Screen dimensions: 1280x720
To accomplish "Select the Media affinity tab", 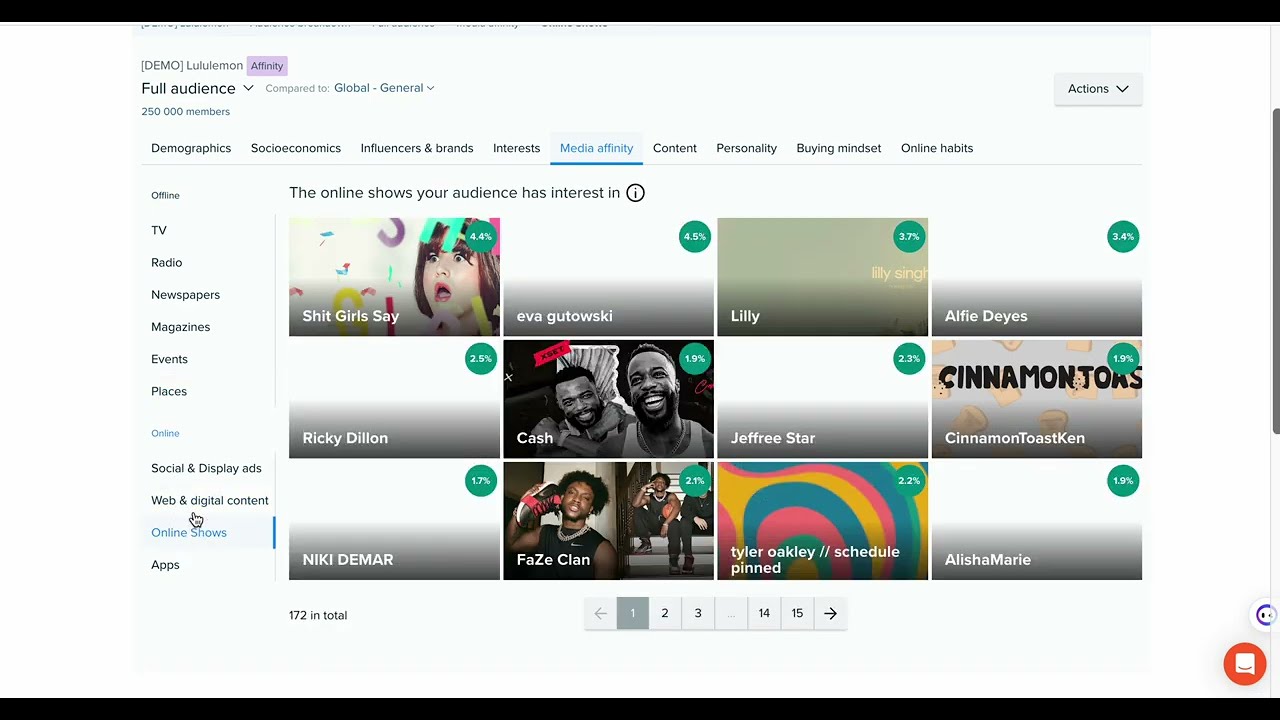I will (x=596, y=148).
